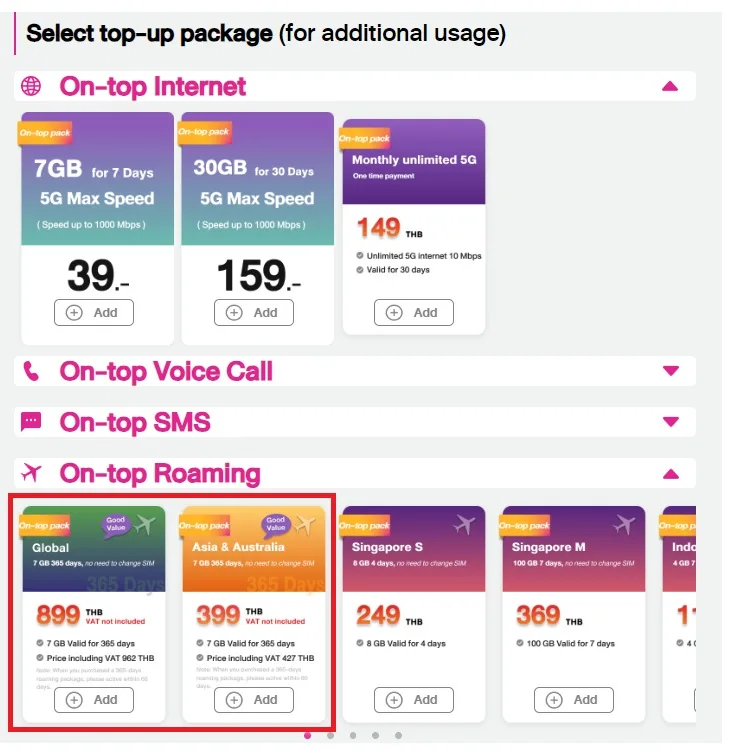729x755 pixels.
Task: Collapse the On-top Internet section
Action: point(670,87)
